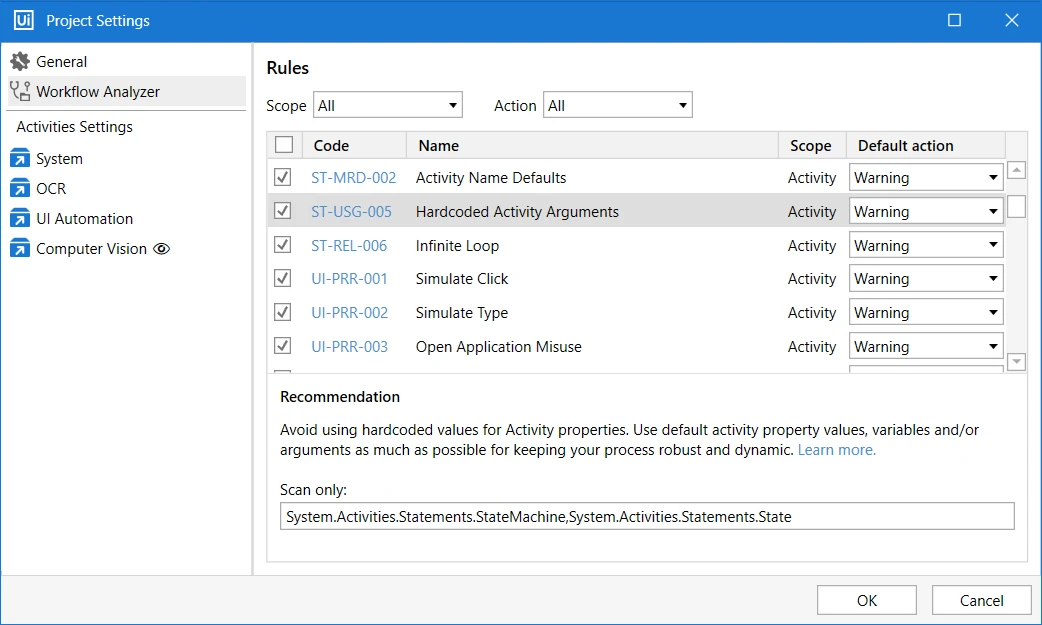Select the Activity Name Defaults rule name
Screen dimensions: 1042x625
pos(491,178)
